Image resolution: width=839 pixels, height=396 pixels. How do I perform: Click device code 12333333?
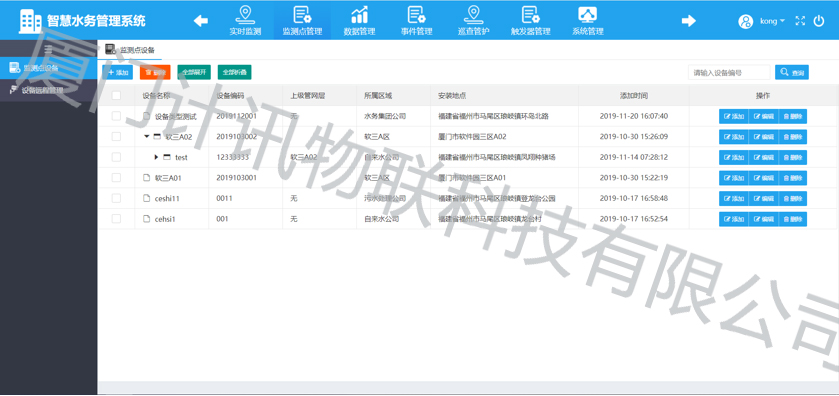click(232, 157)
